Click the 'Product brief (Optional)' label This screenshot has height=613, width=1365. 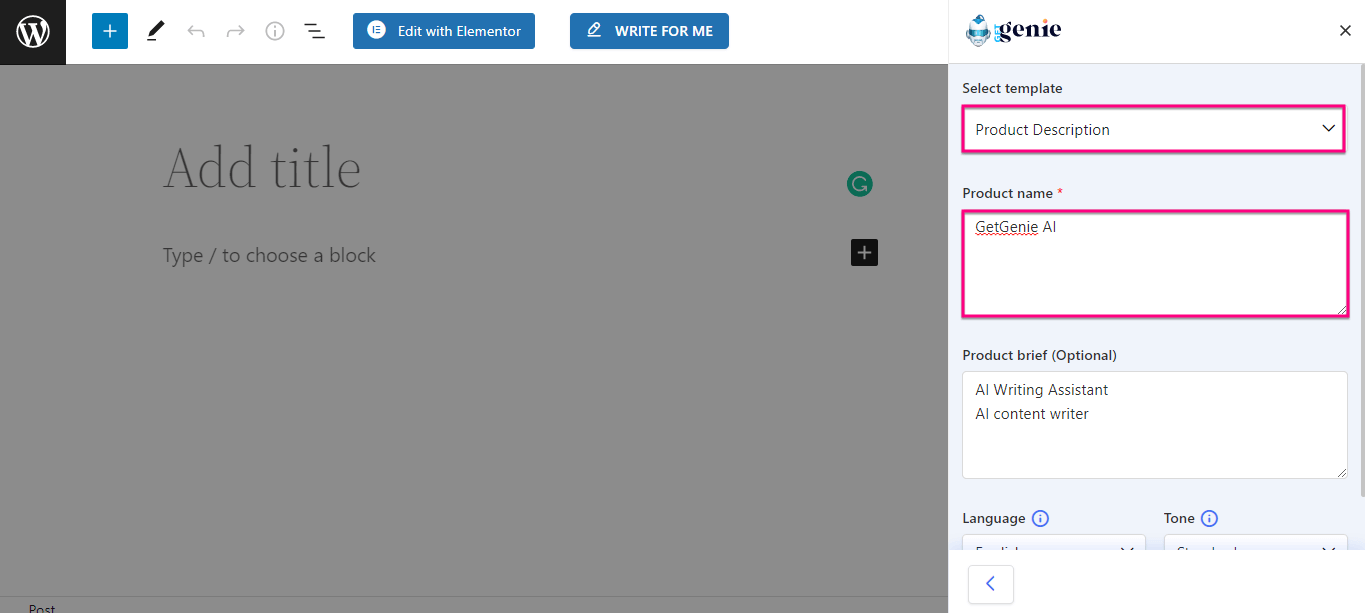(1039, 355)
